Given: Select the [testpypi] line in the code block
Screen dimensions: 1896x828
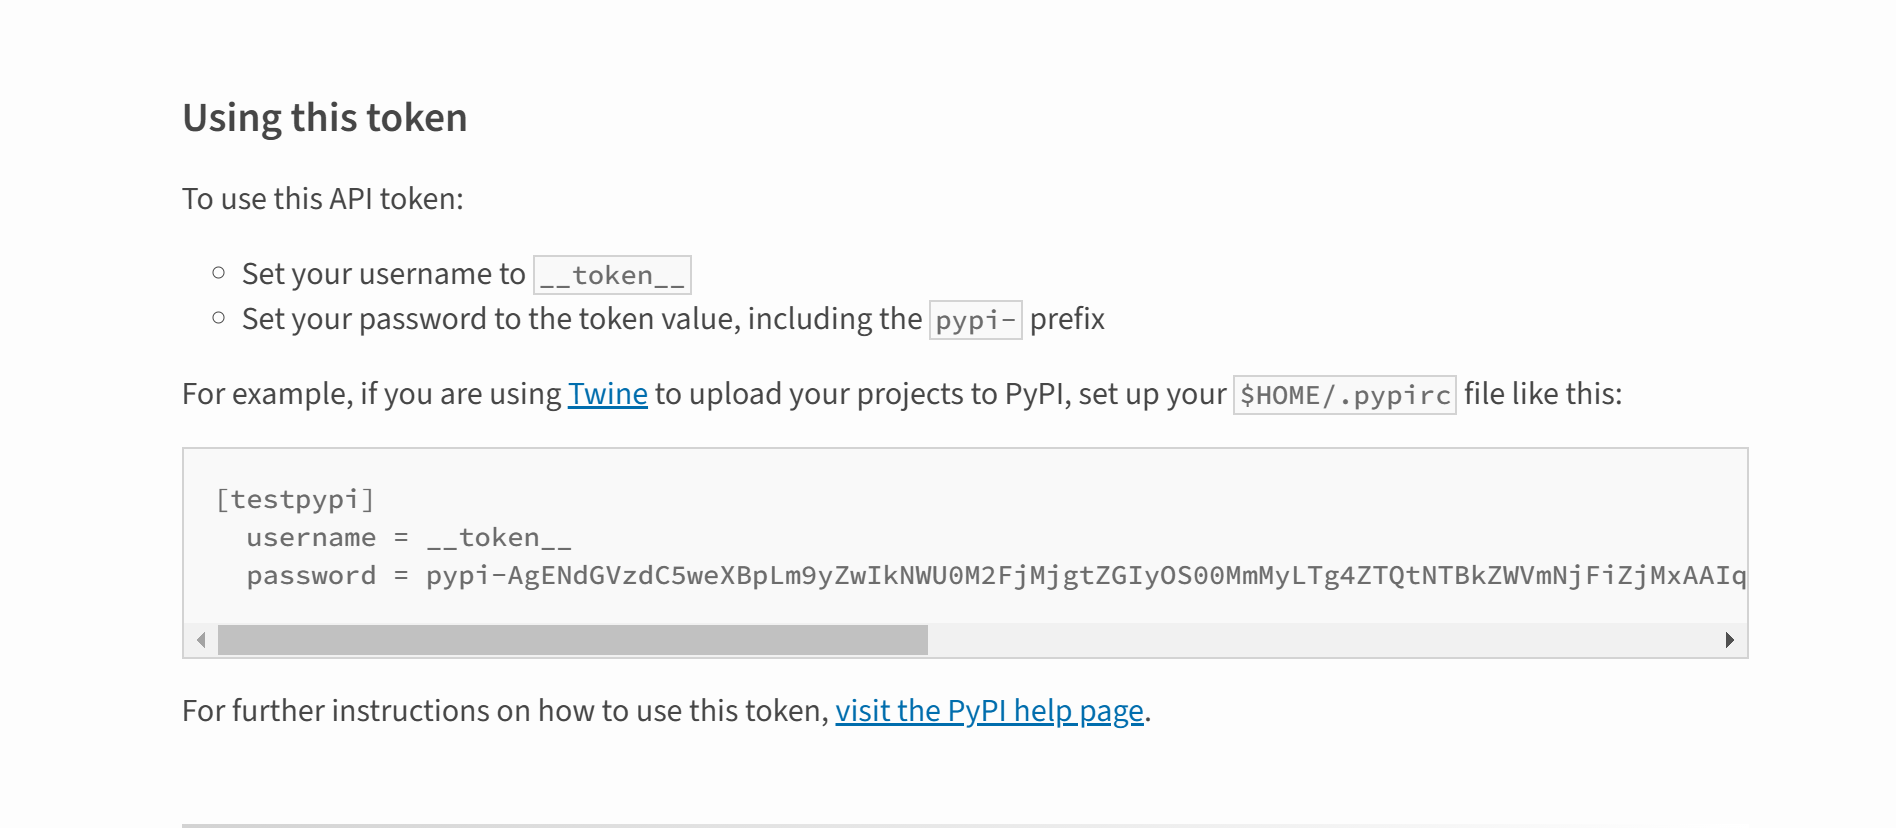Looking at the screenshot, I should coord(296,499).
